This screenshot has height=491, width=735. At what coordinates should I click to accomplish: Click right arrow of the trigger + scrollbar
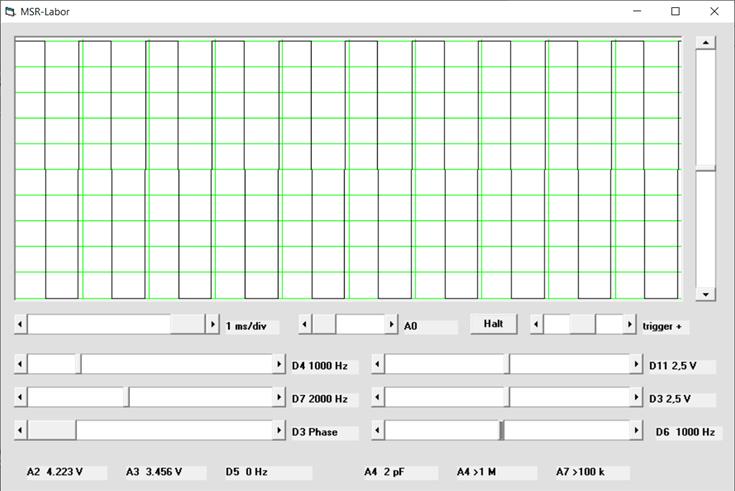pos(629,325)
